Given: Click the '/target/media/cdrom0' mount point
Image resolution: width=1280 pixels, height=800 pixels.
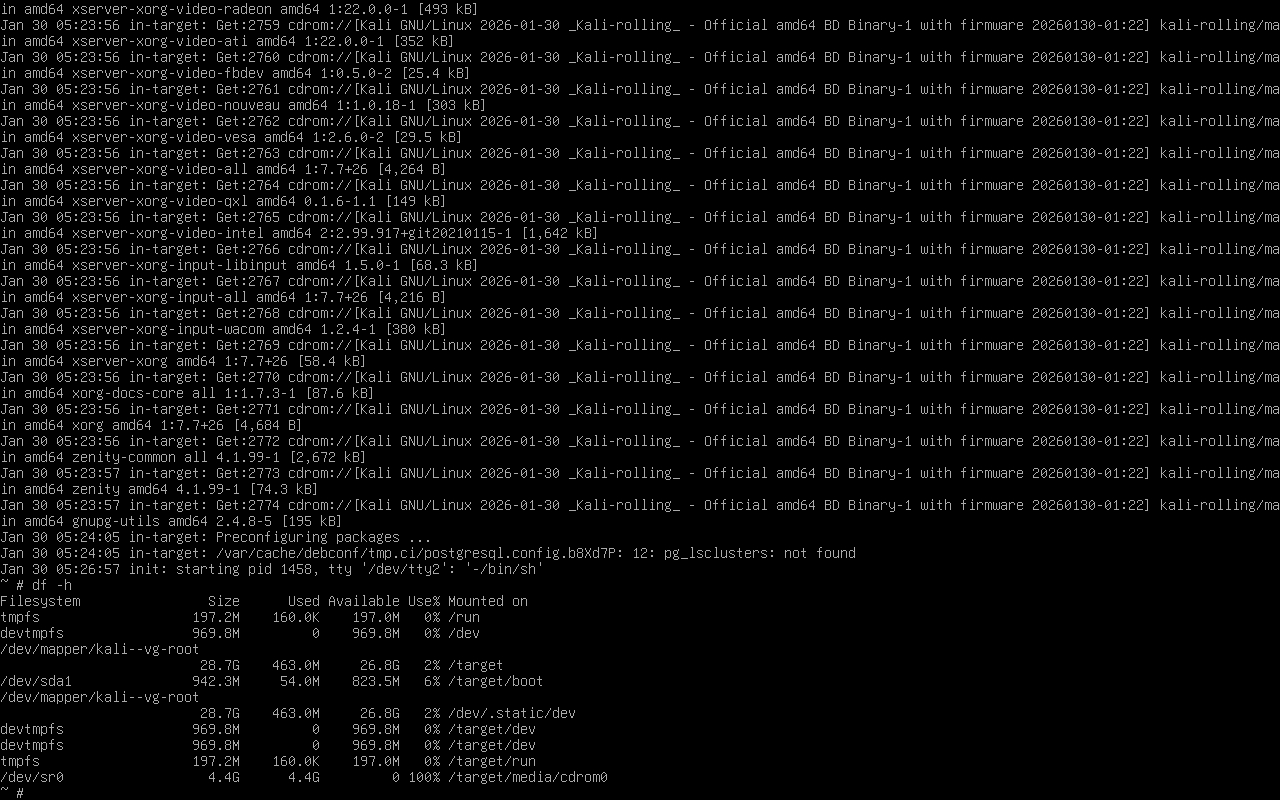Looking at the screenshot, I should 528,777.
